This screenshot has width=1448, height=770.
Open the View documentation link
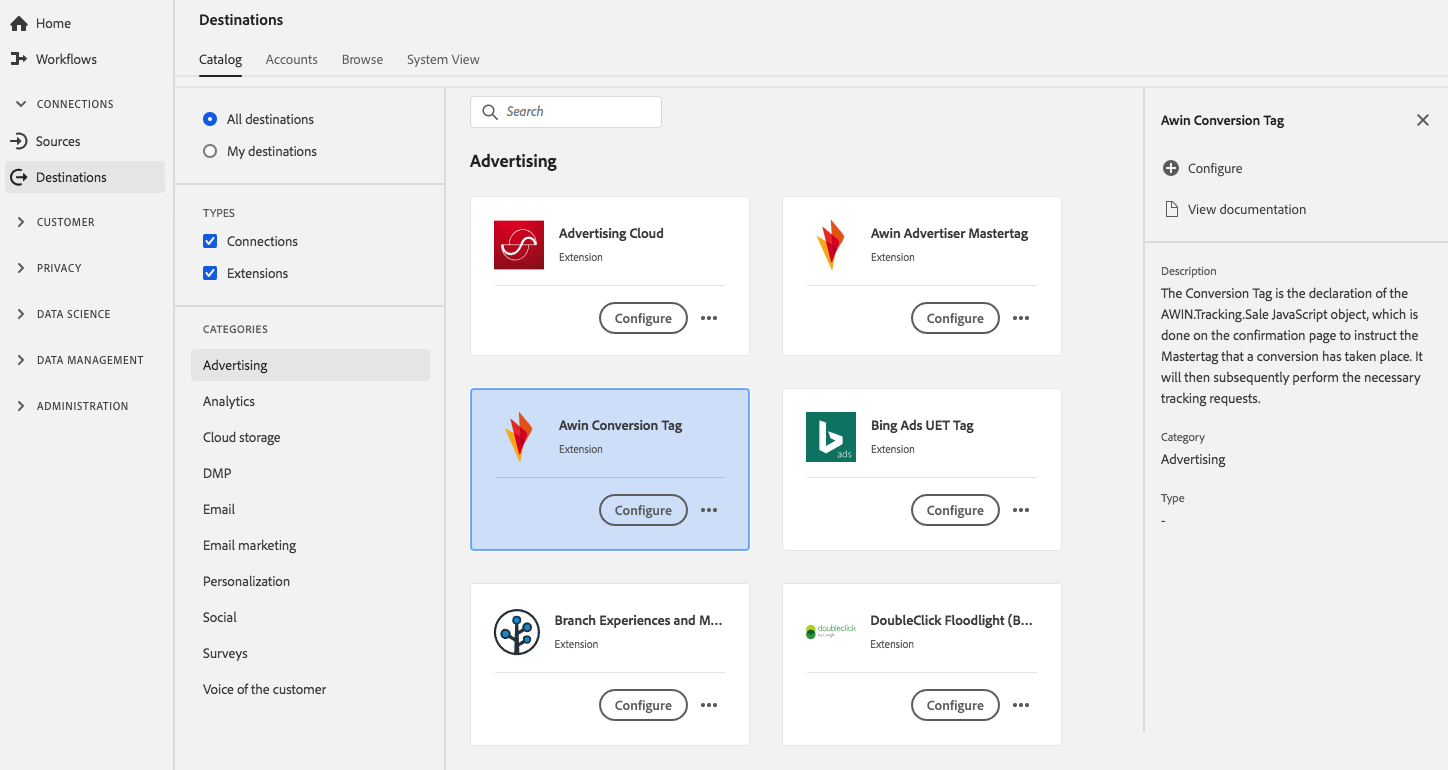1247,209
